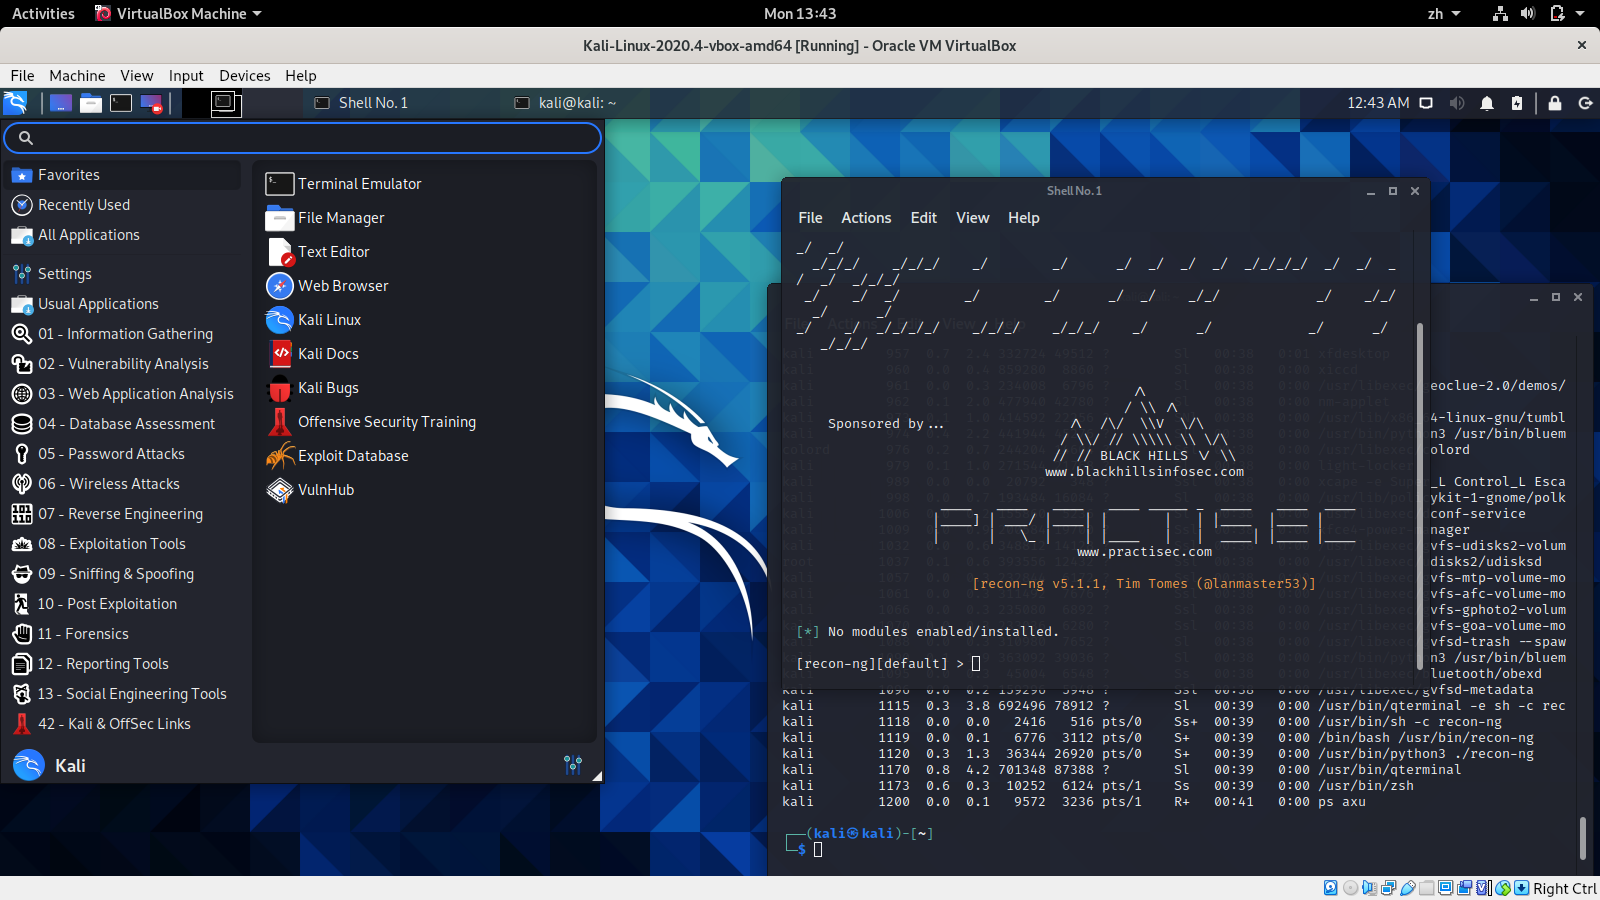Open the Exploit Database favorite

point(353,456)
